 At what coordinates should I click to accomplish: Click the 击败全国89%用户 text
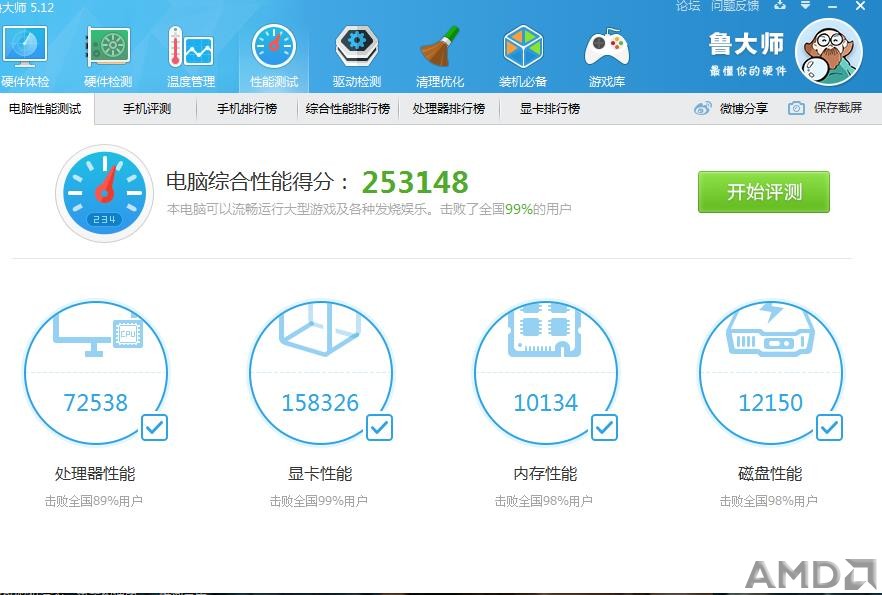tap(93, 501)
